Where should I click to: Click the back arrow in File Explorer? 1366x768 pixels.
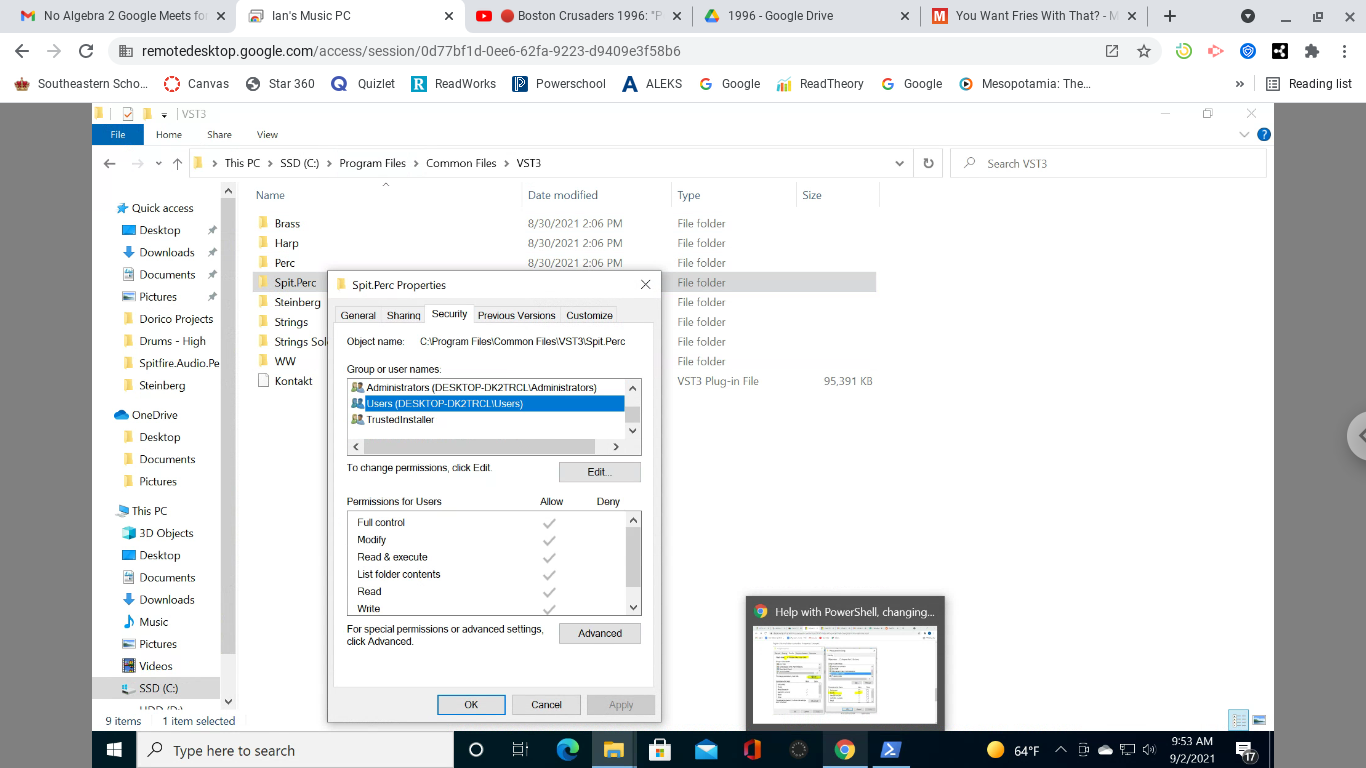click(x=109, y=162)
